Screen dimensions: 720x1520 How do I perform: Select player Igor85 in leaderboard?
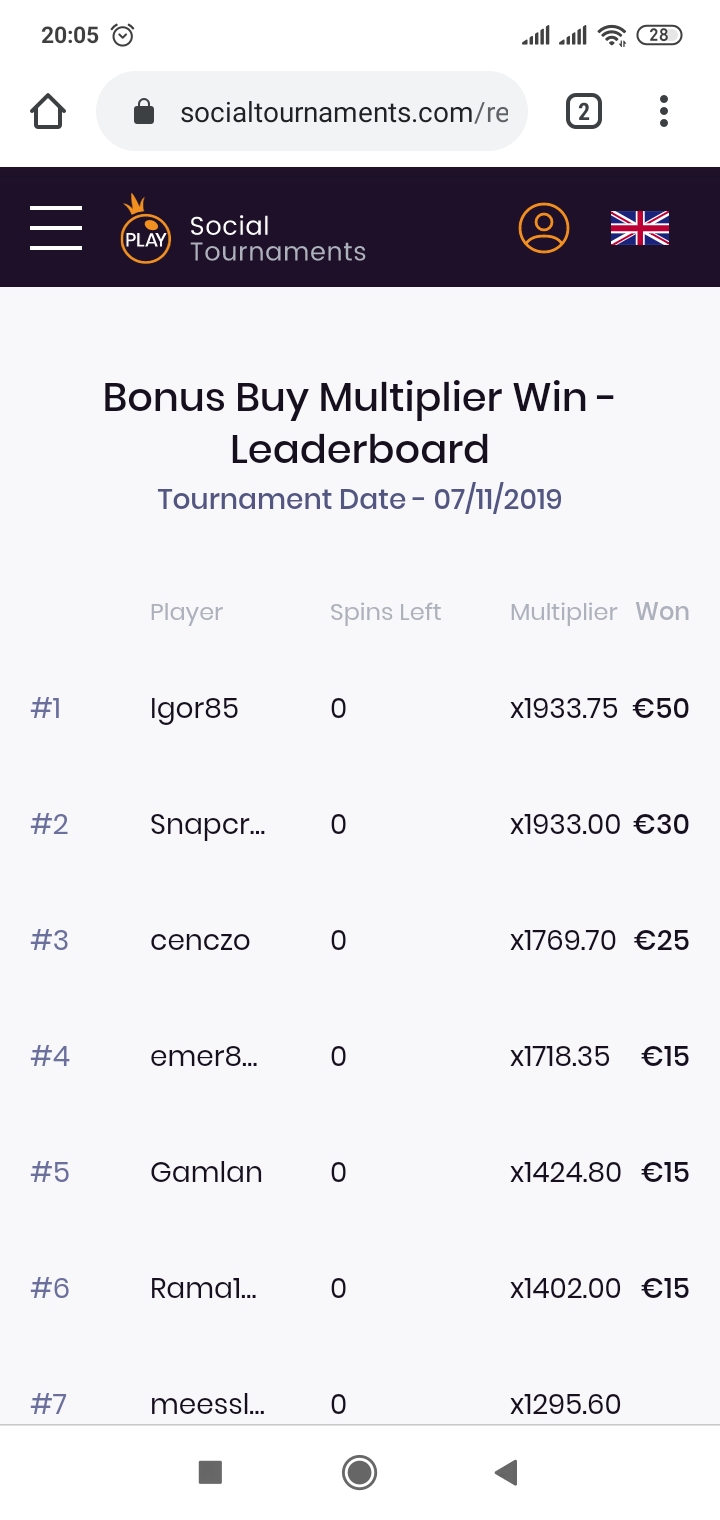pyautogui.click(x=194, y=709)
